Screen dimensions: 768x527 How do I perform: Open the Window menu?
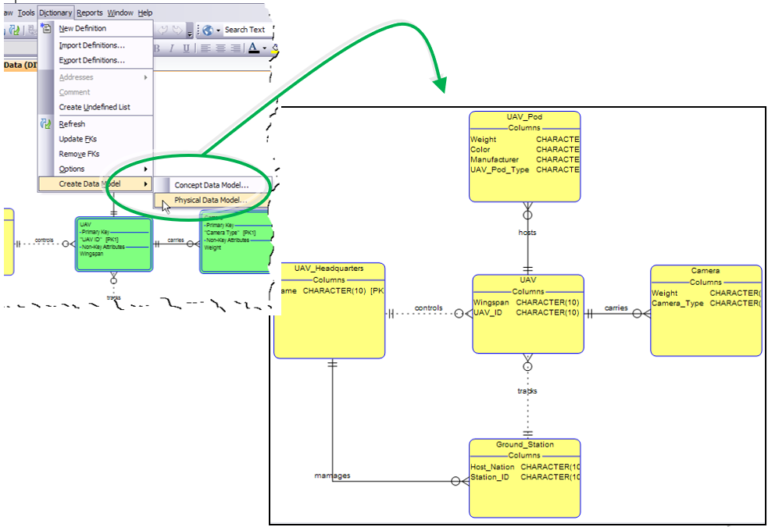point(120,13)
